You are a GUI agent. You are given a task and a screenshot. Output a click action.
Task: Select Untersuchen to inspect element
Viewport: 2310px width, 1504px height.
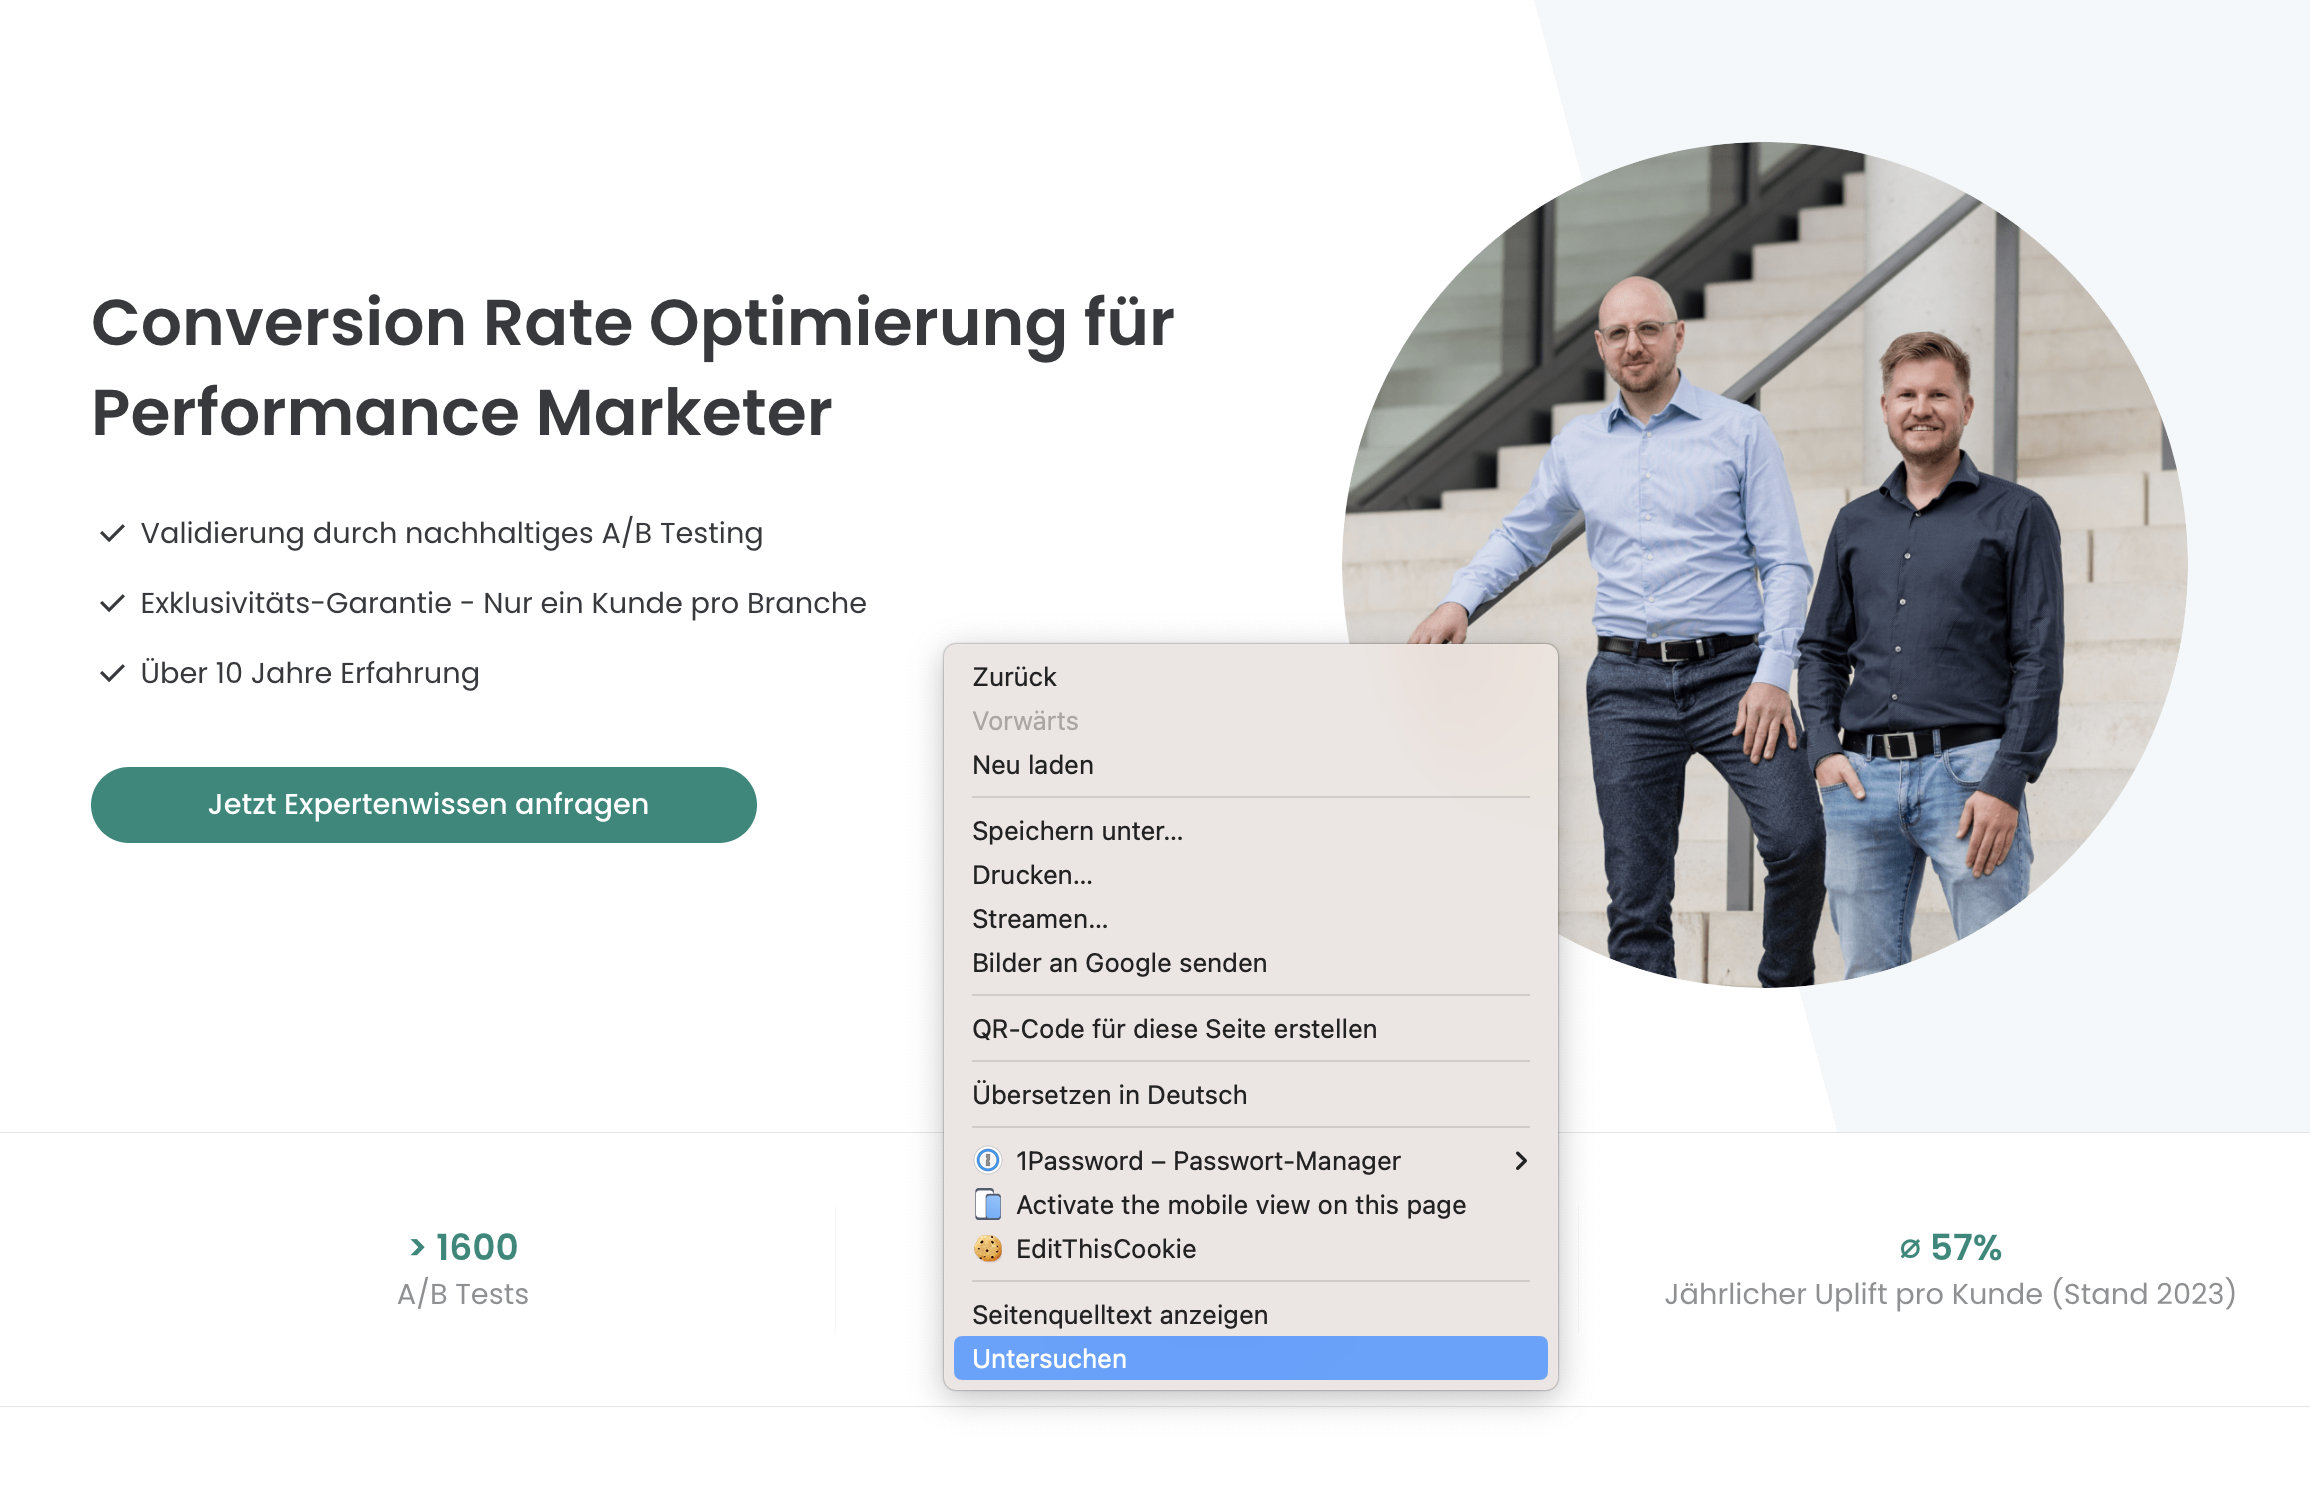coord(1250,1359)
